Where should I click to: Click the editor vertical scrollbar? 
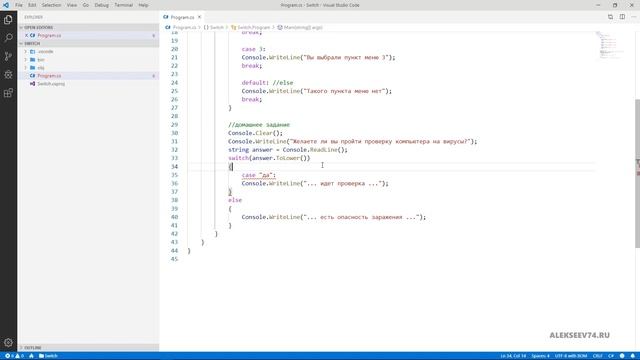coord(637,173)
